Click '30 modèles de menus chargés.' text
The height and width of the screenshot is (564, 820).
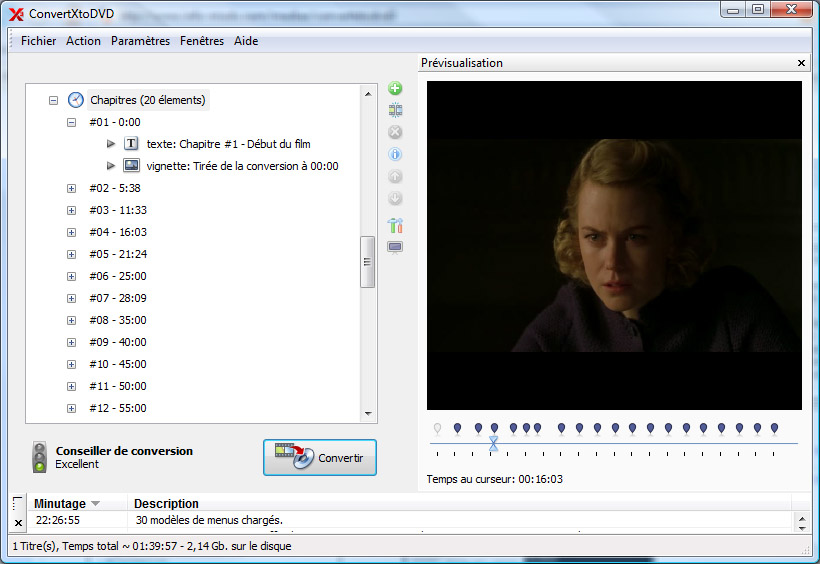(209, 520)
